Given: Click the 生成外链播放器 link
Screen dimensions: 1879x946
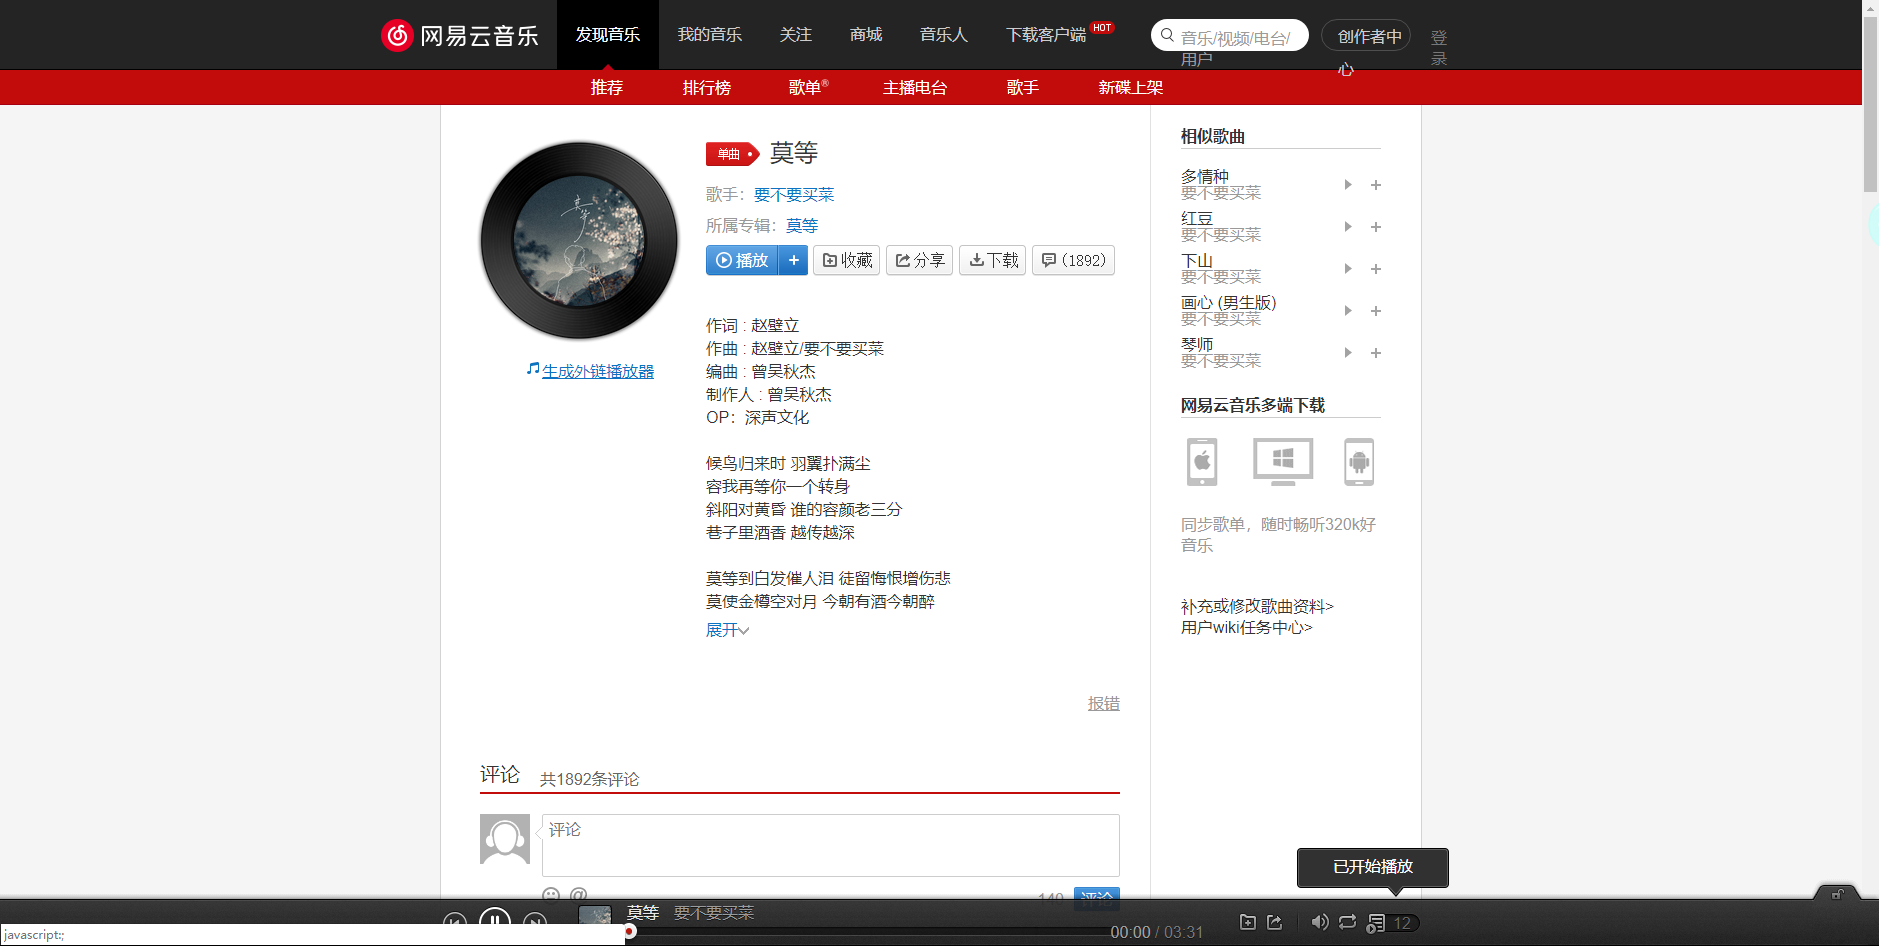Looking at the screenshot, I should 598,370.
